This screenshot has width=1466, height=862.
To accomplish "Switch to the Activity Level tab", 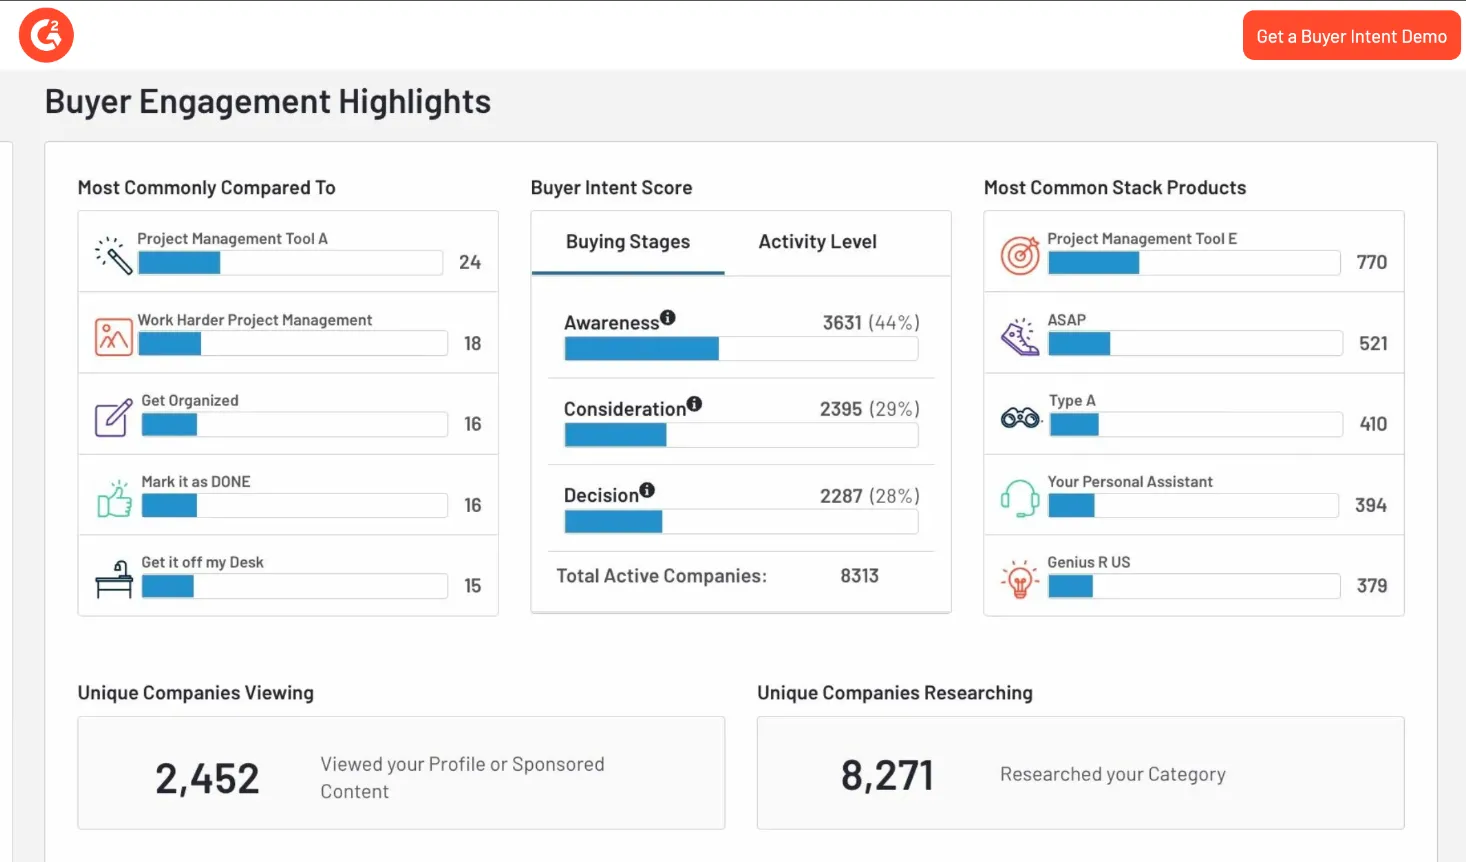I will coord(817,242).
